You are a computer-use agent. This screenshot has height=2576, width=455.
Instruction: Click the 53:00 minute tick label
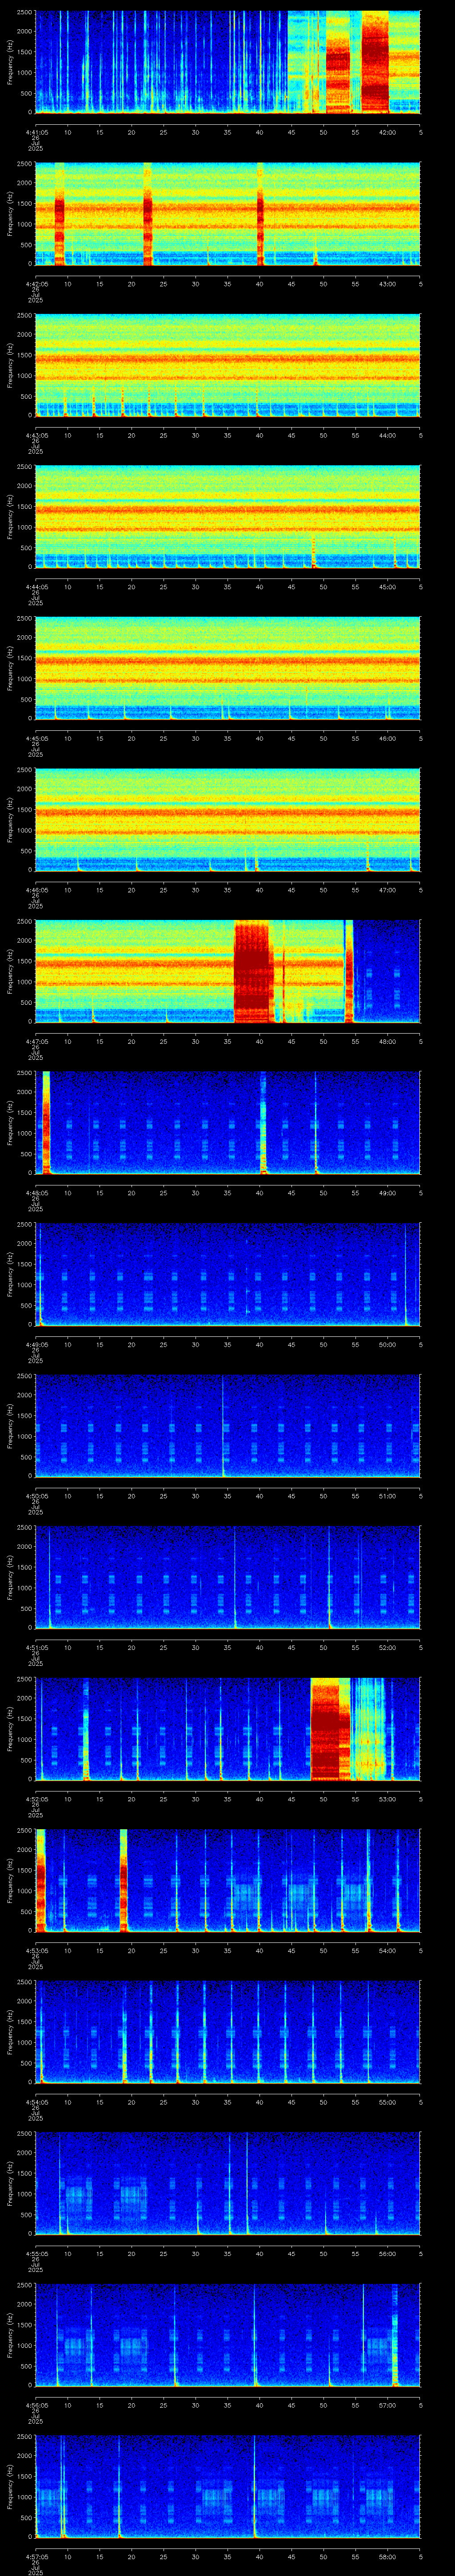click(x=387, y=1799)
